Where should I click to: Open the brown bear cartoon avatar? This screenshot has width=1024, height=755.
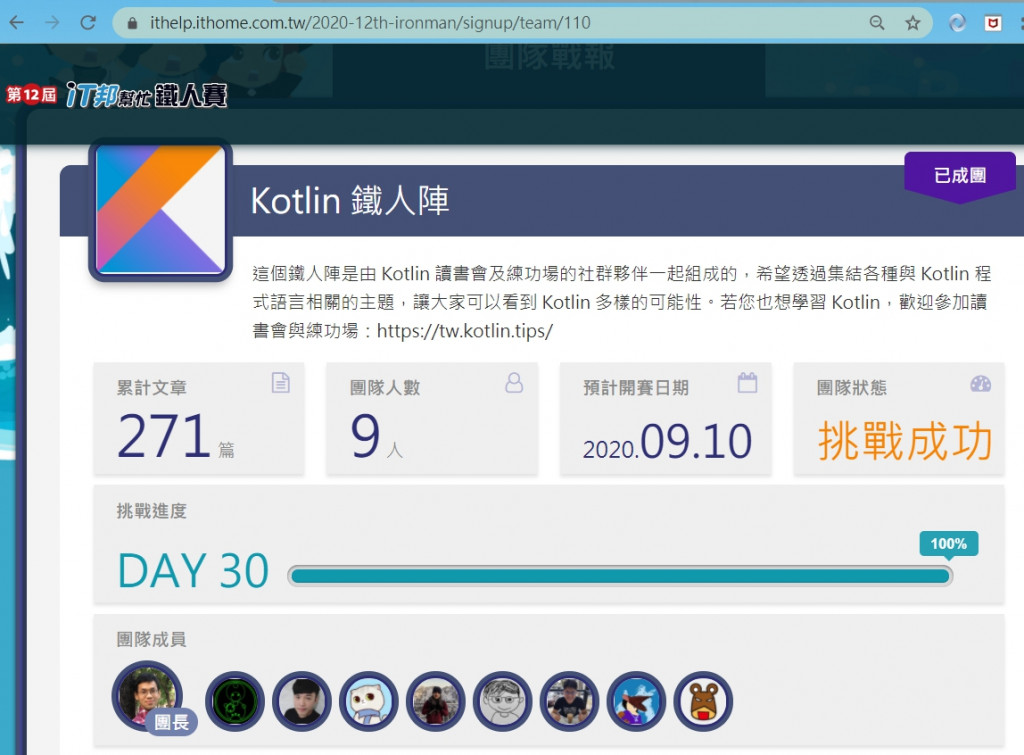coord(703,701)
